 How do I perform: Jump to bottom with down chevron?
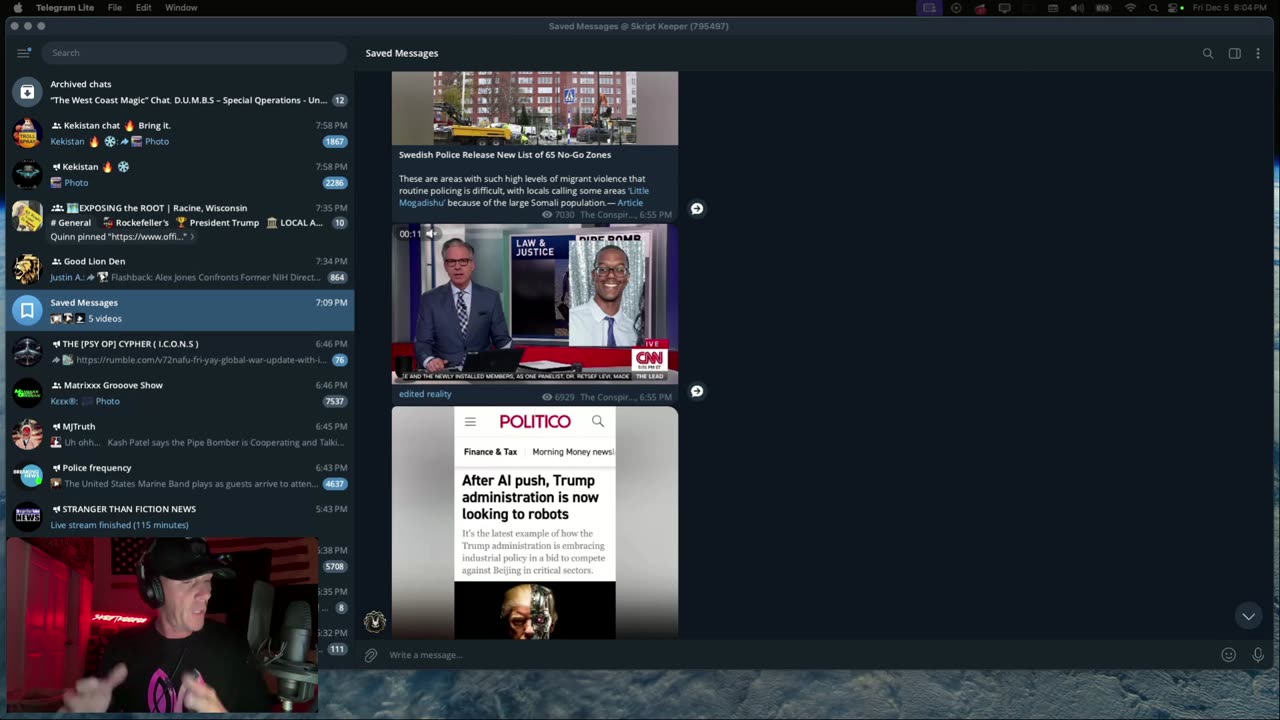[1248, 616]
